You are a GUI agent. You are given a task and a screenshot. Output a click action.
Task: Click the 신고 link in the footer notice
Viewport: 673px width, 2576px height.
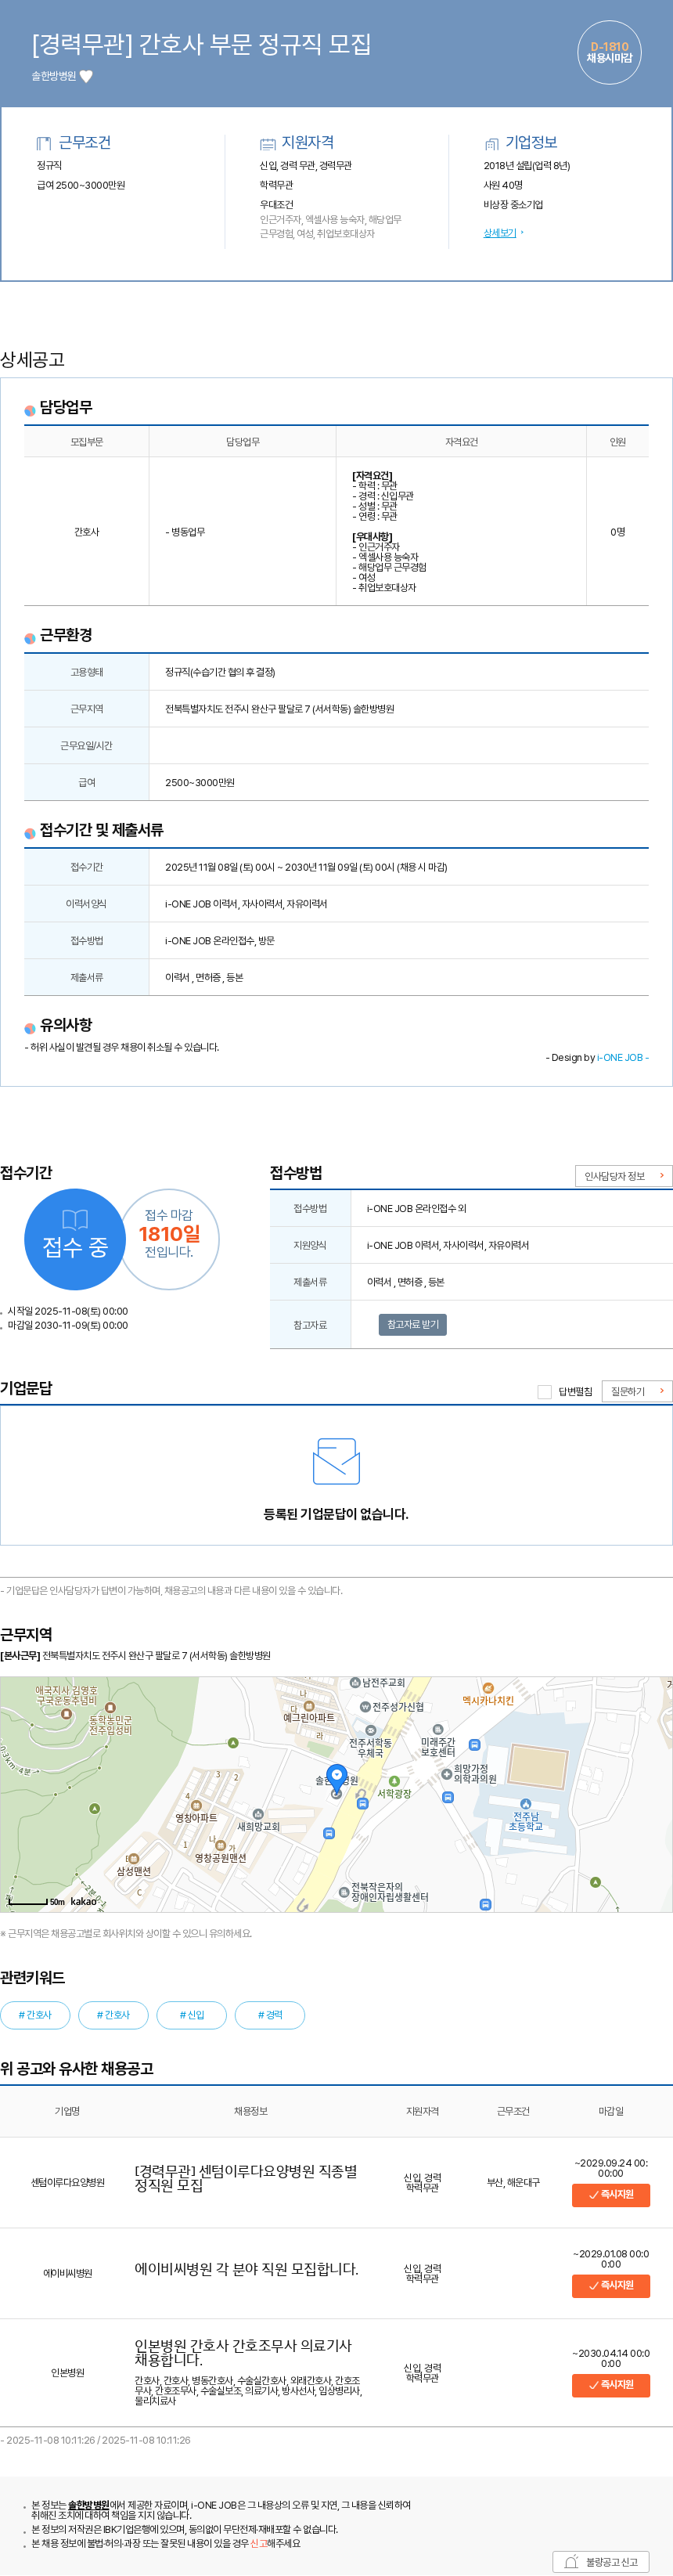[x=258, y=2542]
